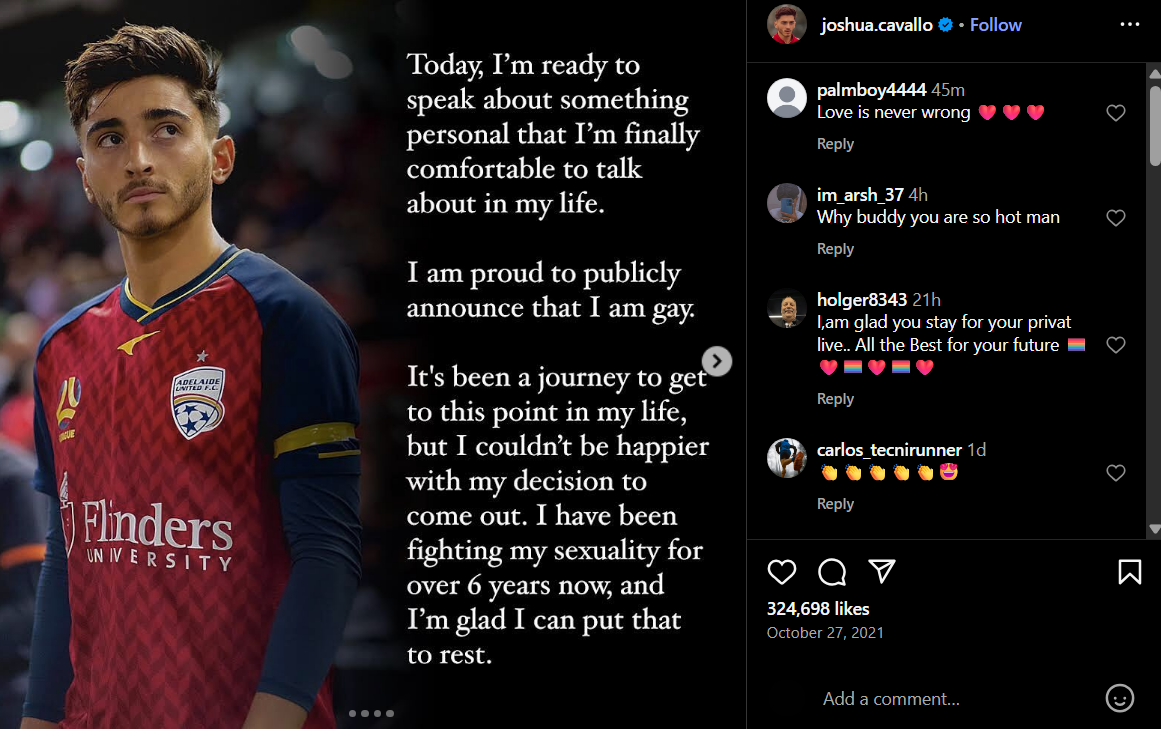Click the Add a comment field
The width and height of the screenshot is (1161, 729).
(955, 699)
